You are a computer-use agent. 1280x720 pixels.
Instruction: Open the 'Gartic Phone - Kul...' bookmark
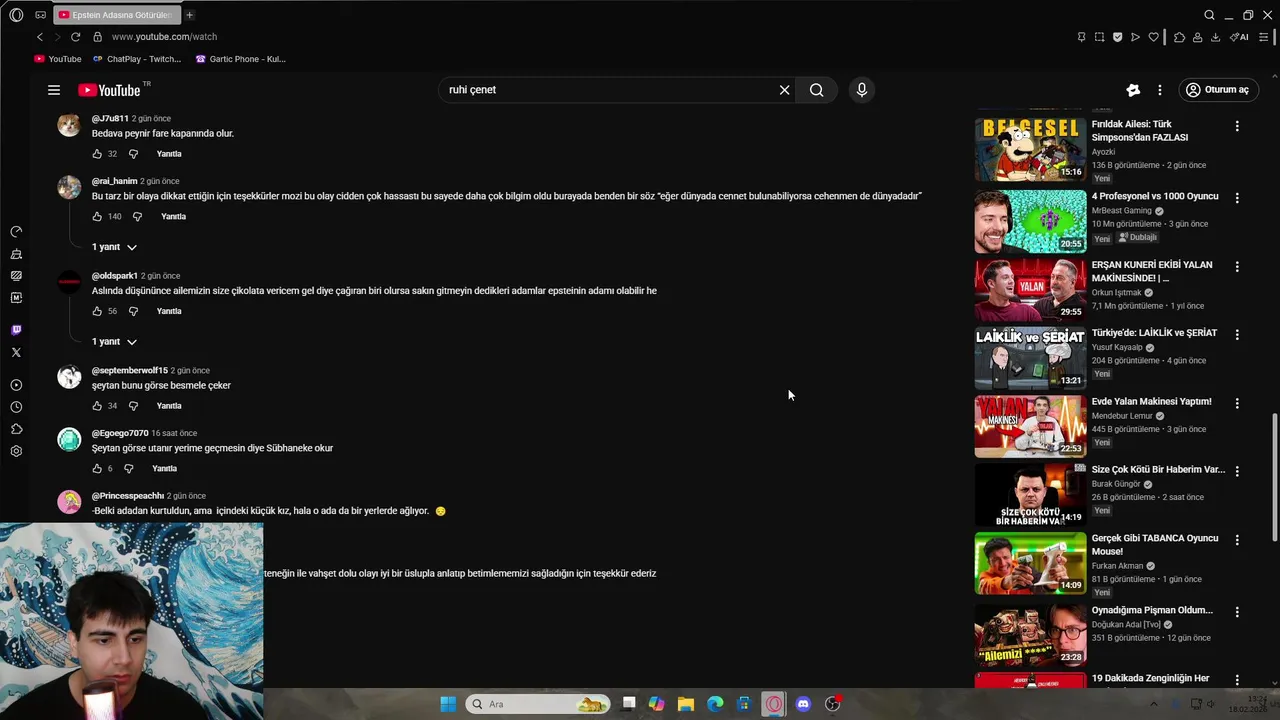[240, 59]
